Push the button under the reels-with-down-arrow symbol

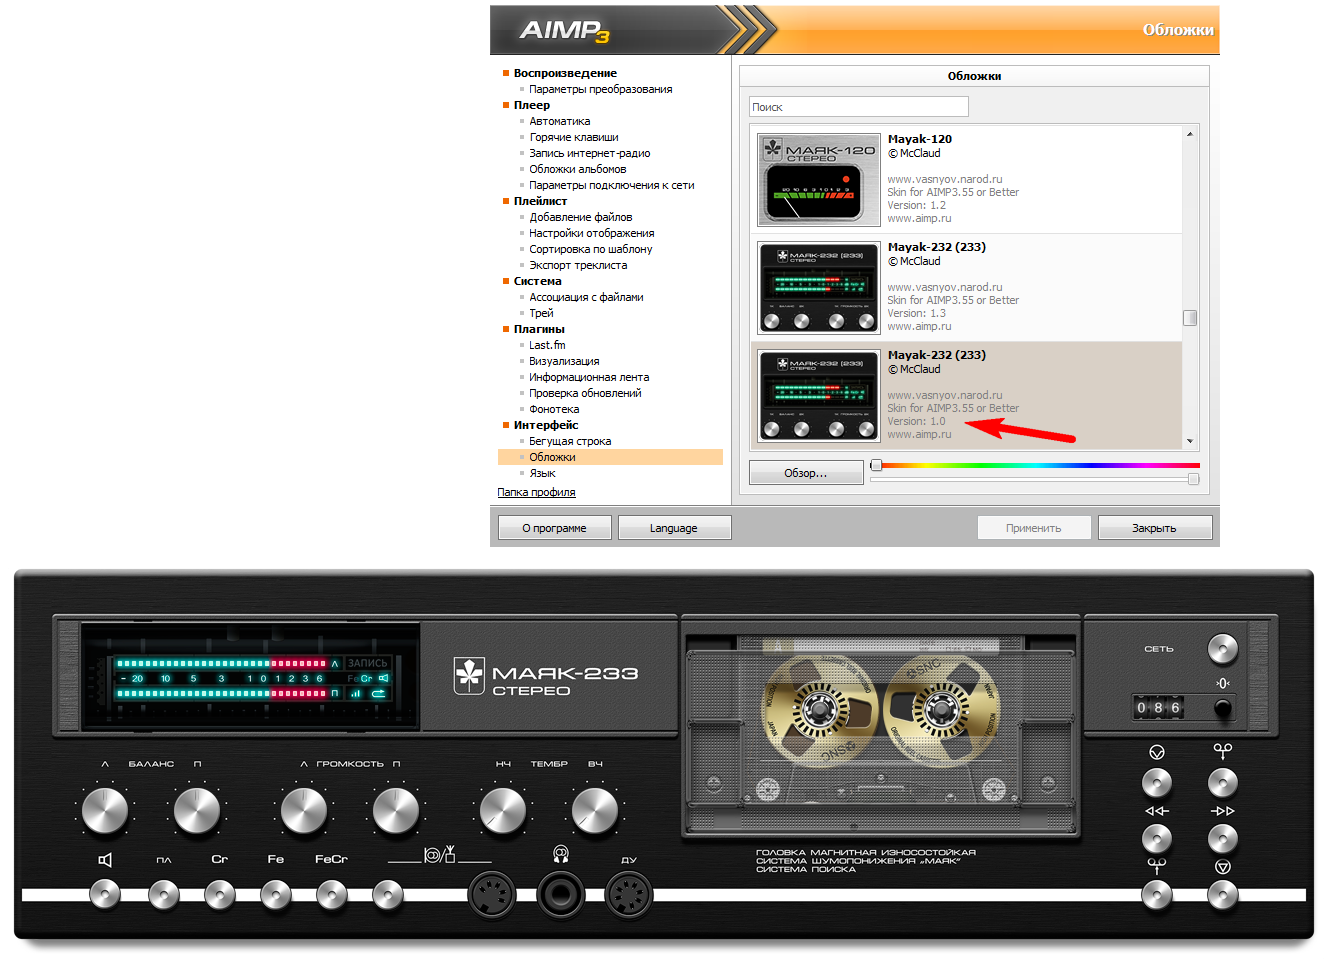pyautogui.click(x=1222, y=782)
